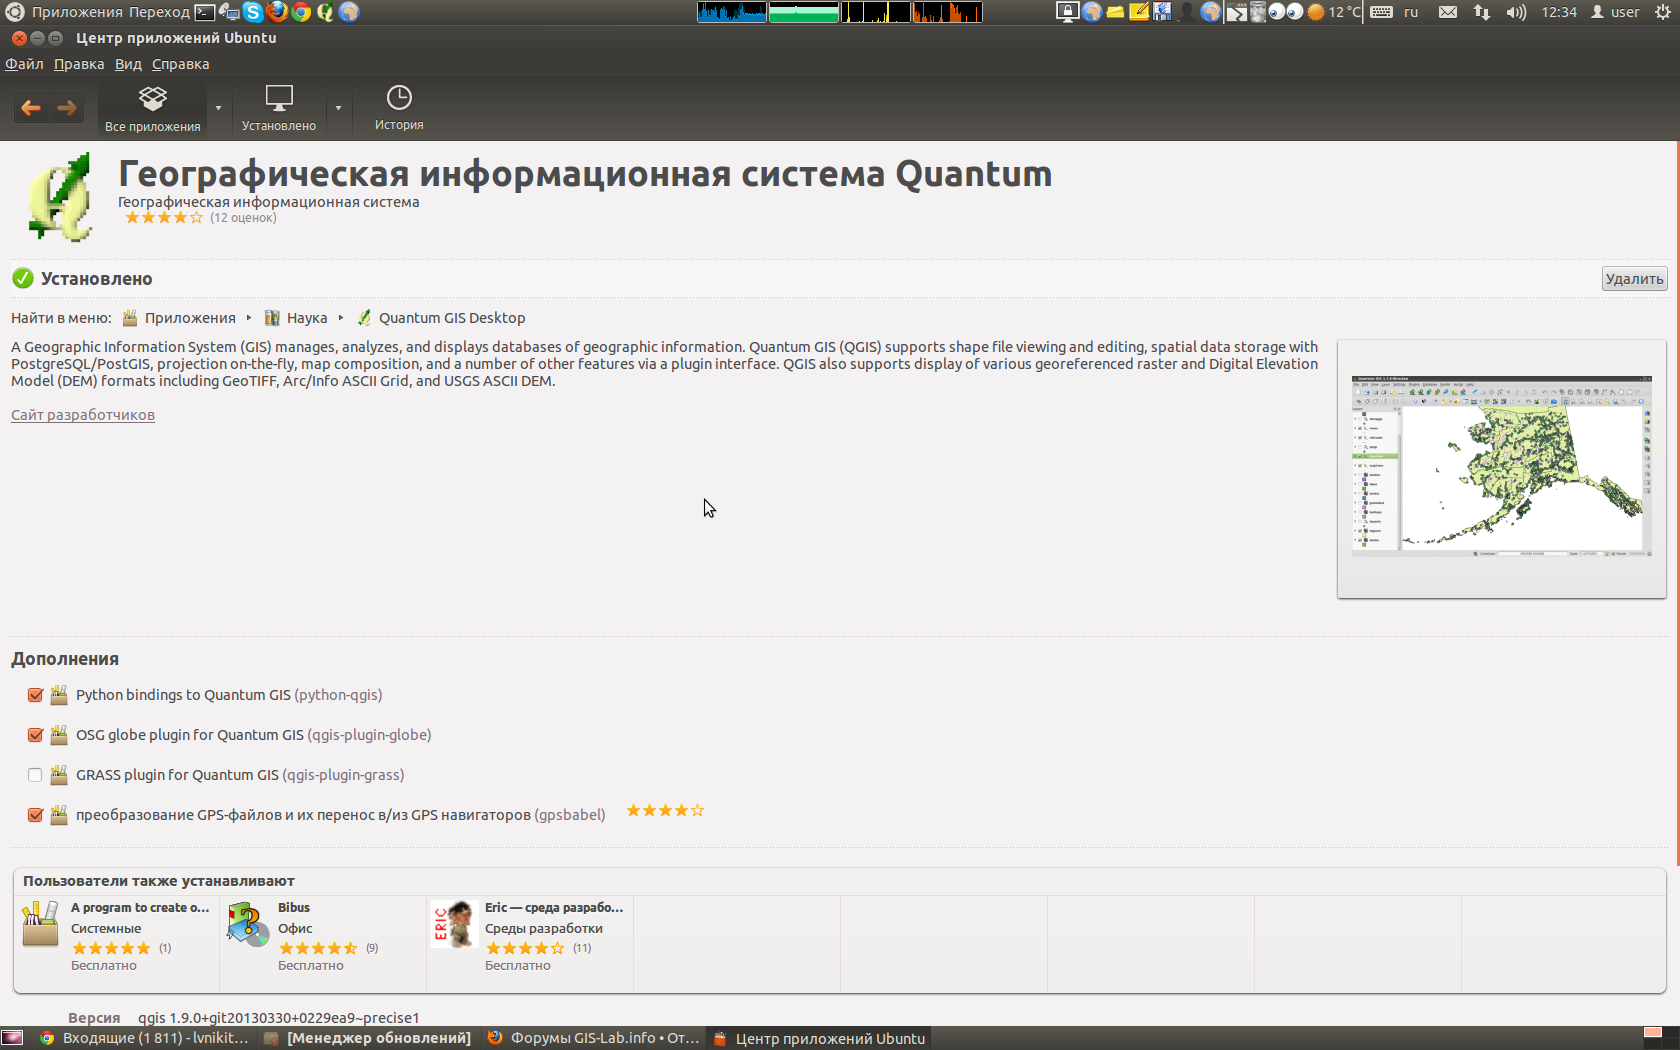Open the Сайт разработчиков link
This screenshot has width=1680, height=1050.
tap(83, 415)
